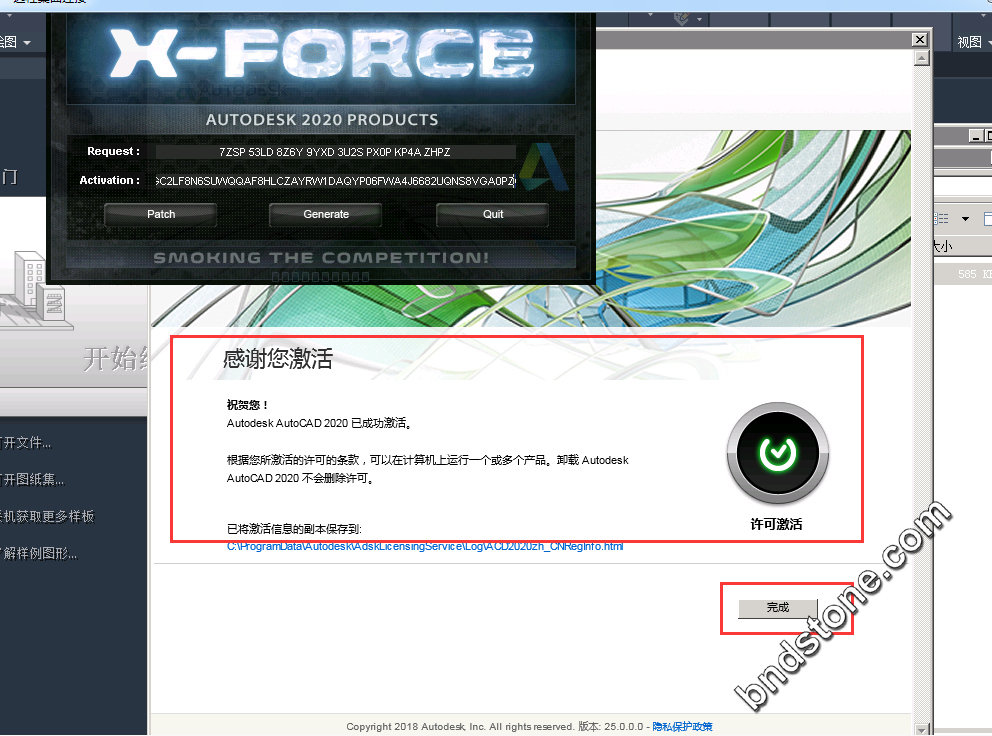Click inside the Request code field
This screenshot has height=736, width=992.
pos(335,152)
